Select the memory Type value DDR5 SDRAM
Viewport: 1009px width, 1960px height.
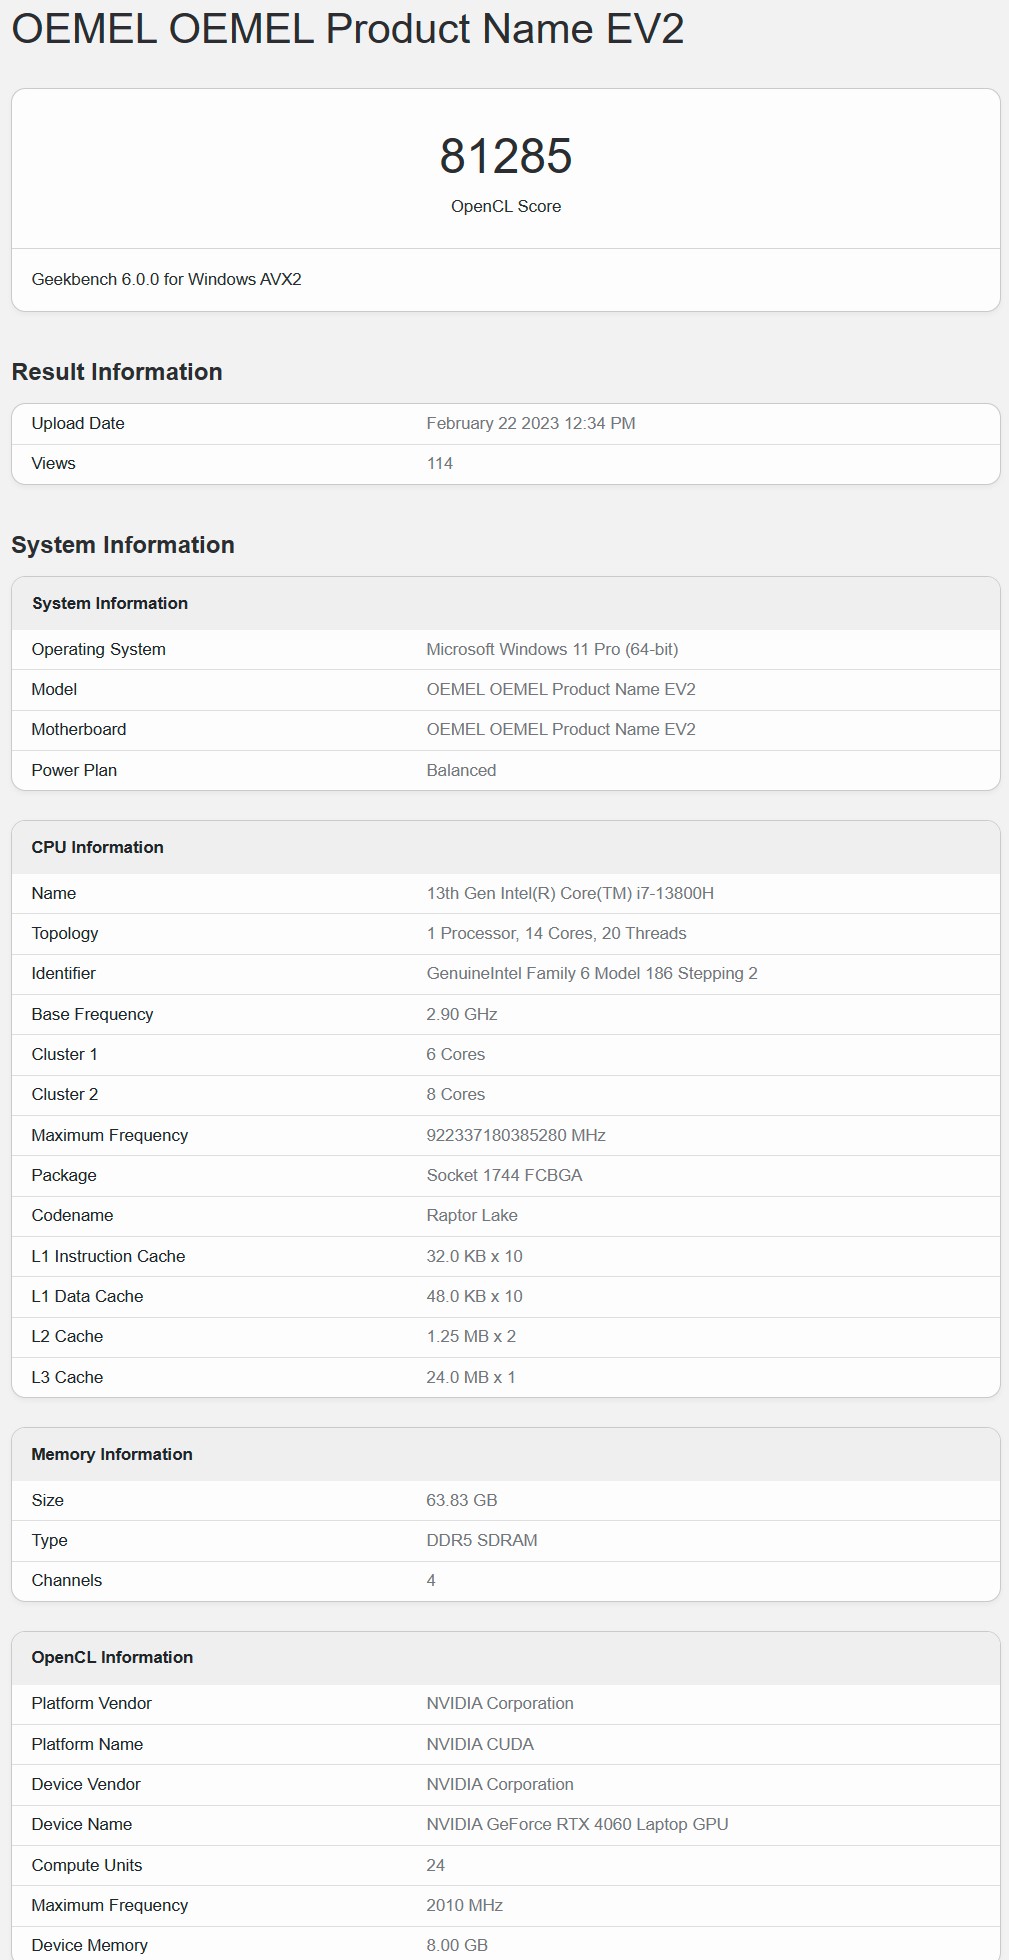[482, 1540]
